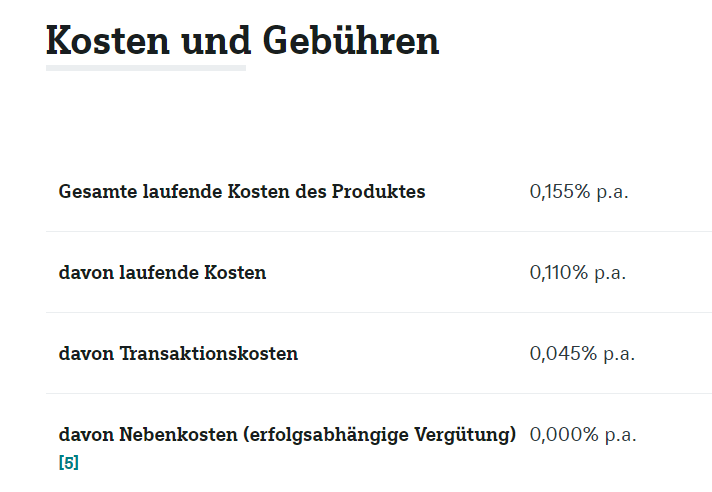Click "(erfolgsabhängige Vergütung)" parenthetical text
The width and height of the screenshot is (712, 492).
tap(381, 435)
